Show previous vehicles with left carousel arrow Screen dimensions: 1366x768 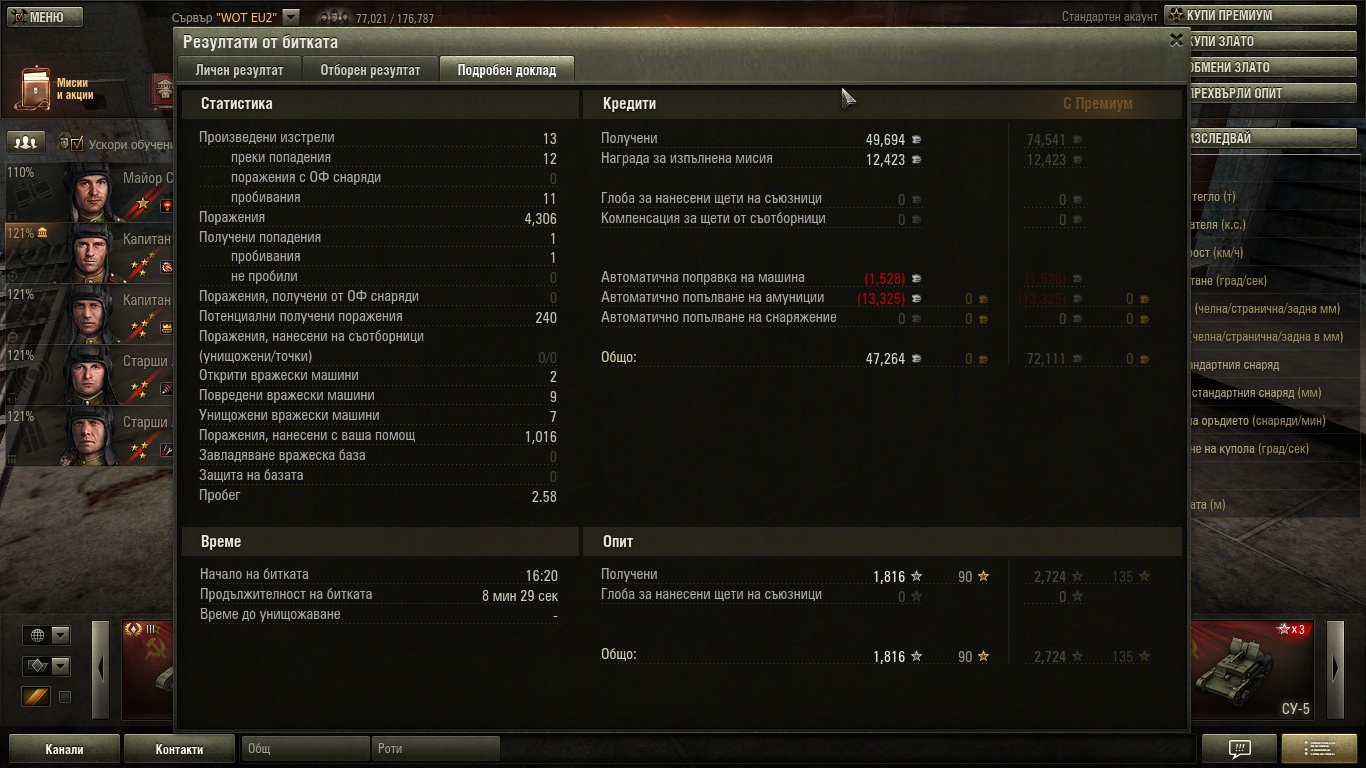[100, 670]
